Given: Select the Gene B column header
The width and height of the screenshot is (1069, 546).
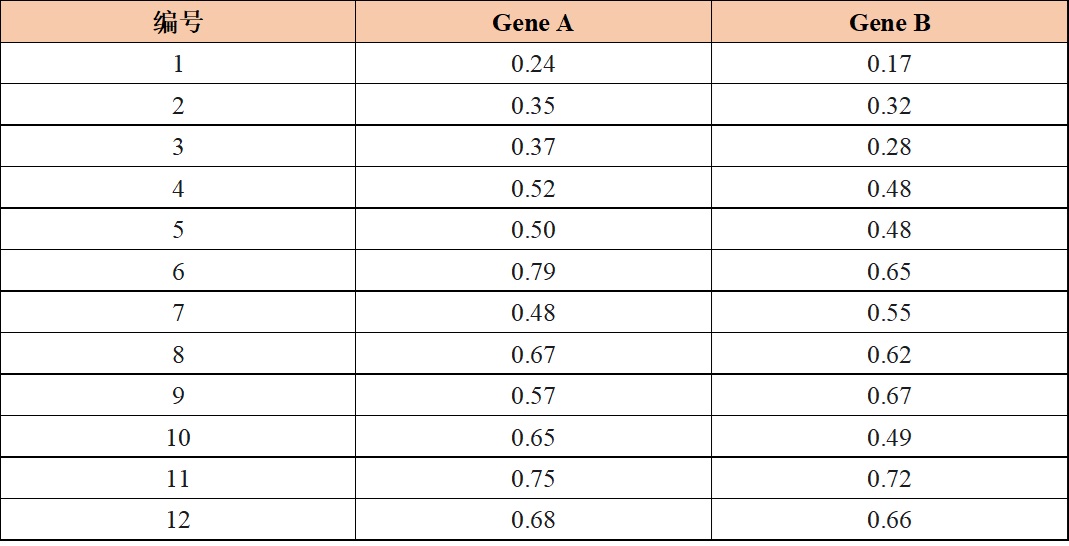Looking at the screenshot, I should pos(889,23).
